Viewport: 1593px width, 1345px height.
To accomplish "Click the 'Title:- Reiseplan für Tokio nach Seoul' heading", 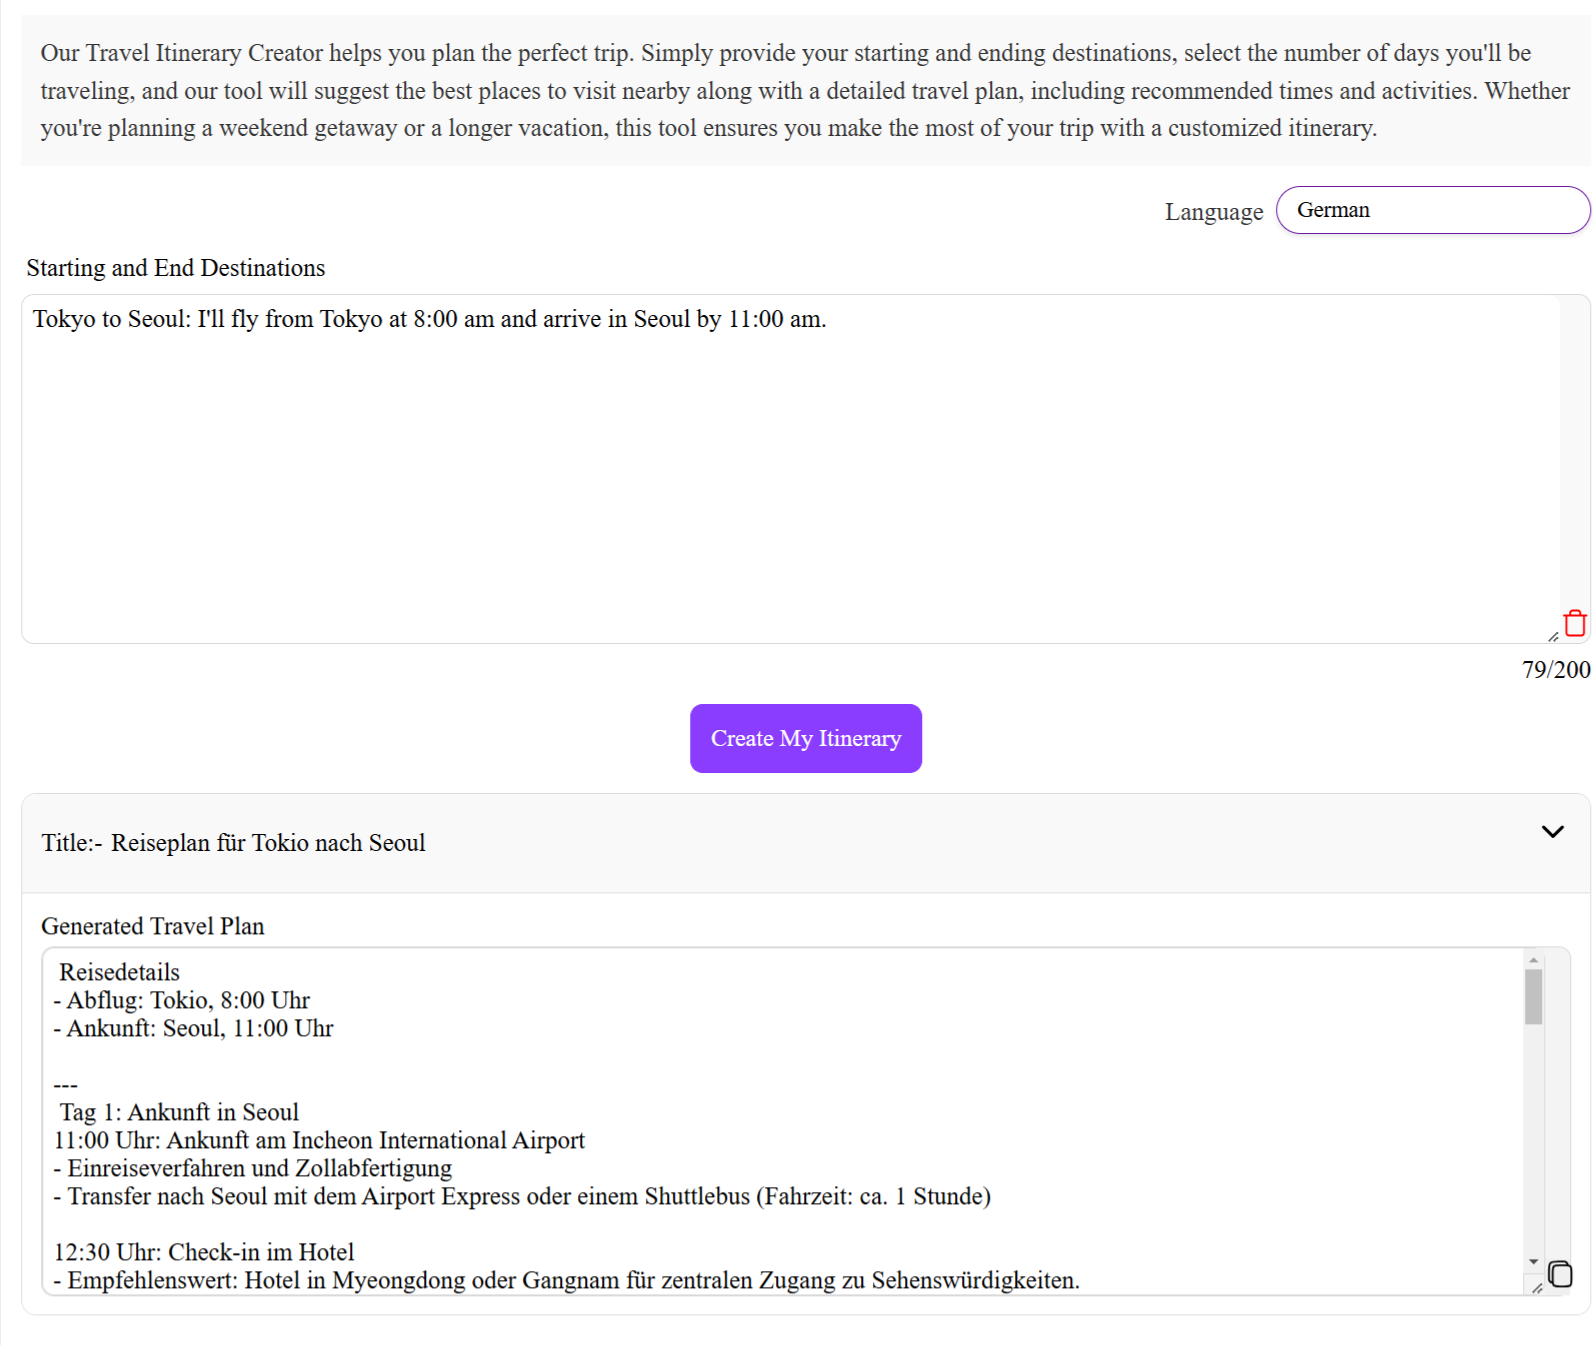I will (x=233, y=843).
